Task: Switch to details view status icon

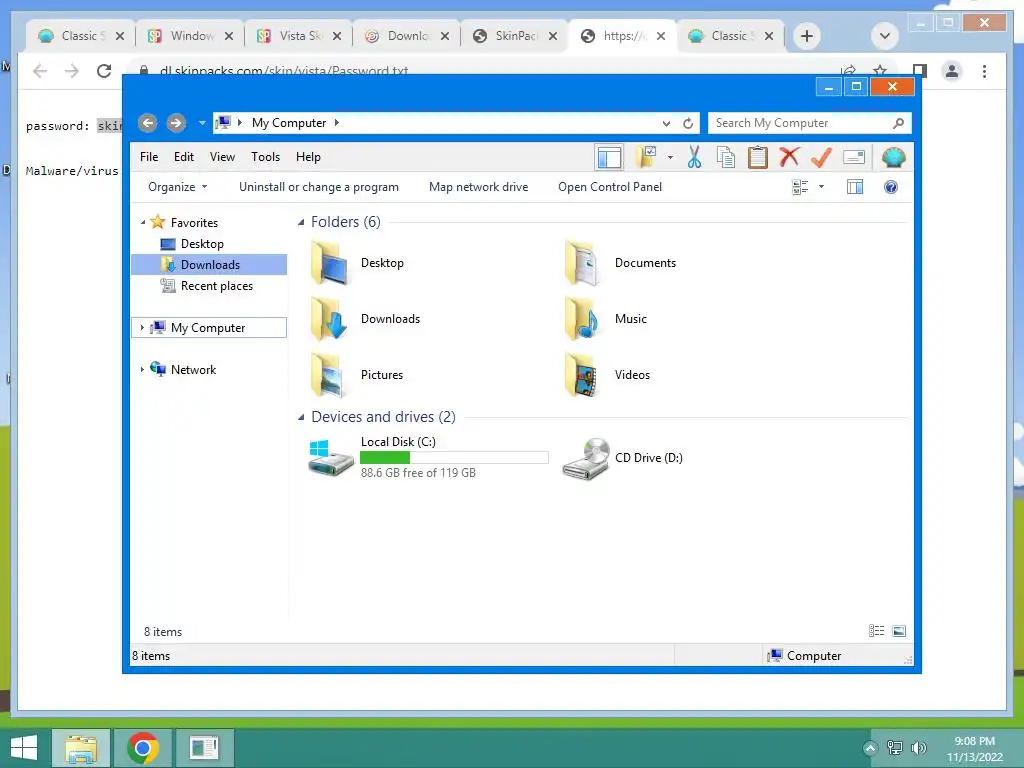Action: [876, 631]
